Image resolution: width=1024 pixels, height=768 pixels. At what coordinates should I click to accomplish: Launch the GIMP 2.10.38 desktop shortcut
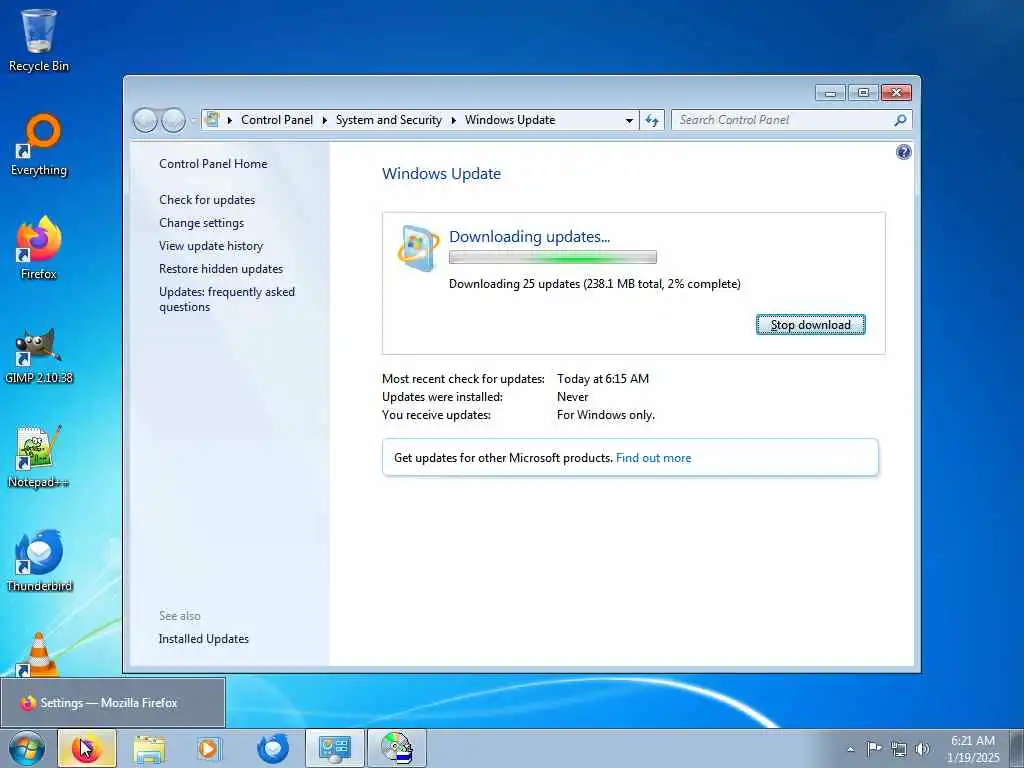coord(39,355)
